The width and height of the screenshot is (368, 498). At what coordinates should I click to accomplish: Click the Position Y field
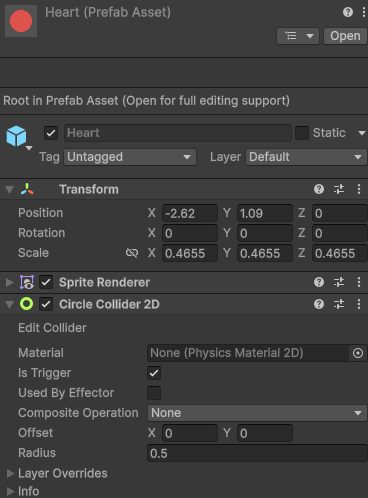[265, 213]
